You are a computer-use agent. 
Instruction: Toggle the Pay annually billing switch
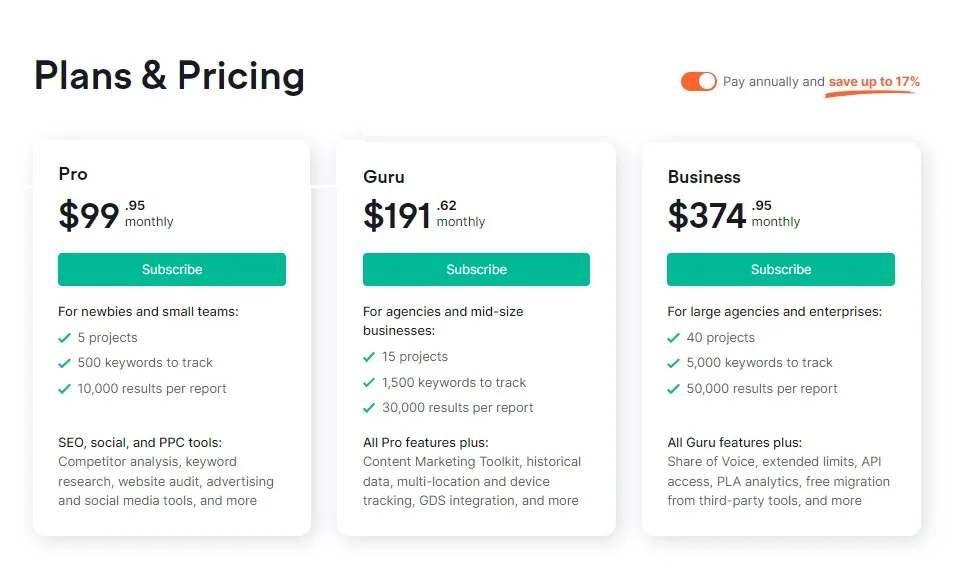698,81
